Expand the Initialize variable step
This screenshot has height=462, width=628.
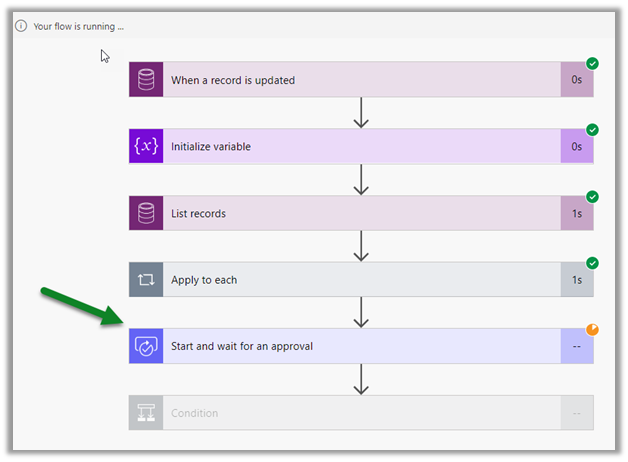(x=360, y=147)
